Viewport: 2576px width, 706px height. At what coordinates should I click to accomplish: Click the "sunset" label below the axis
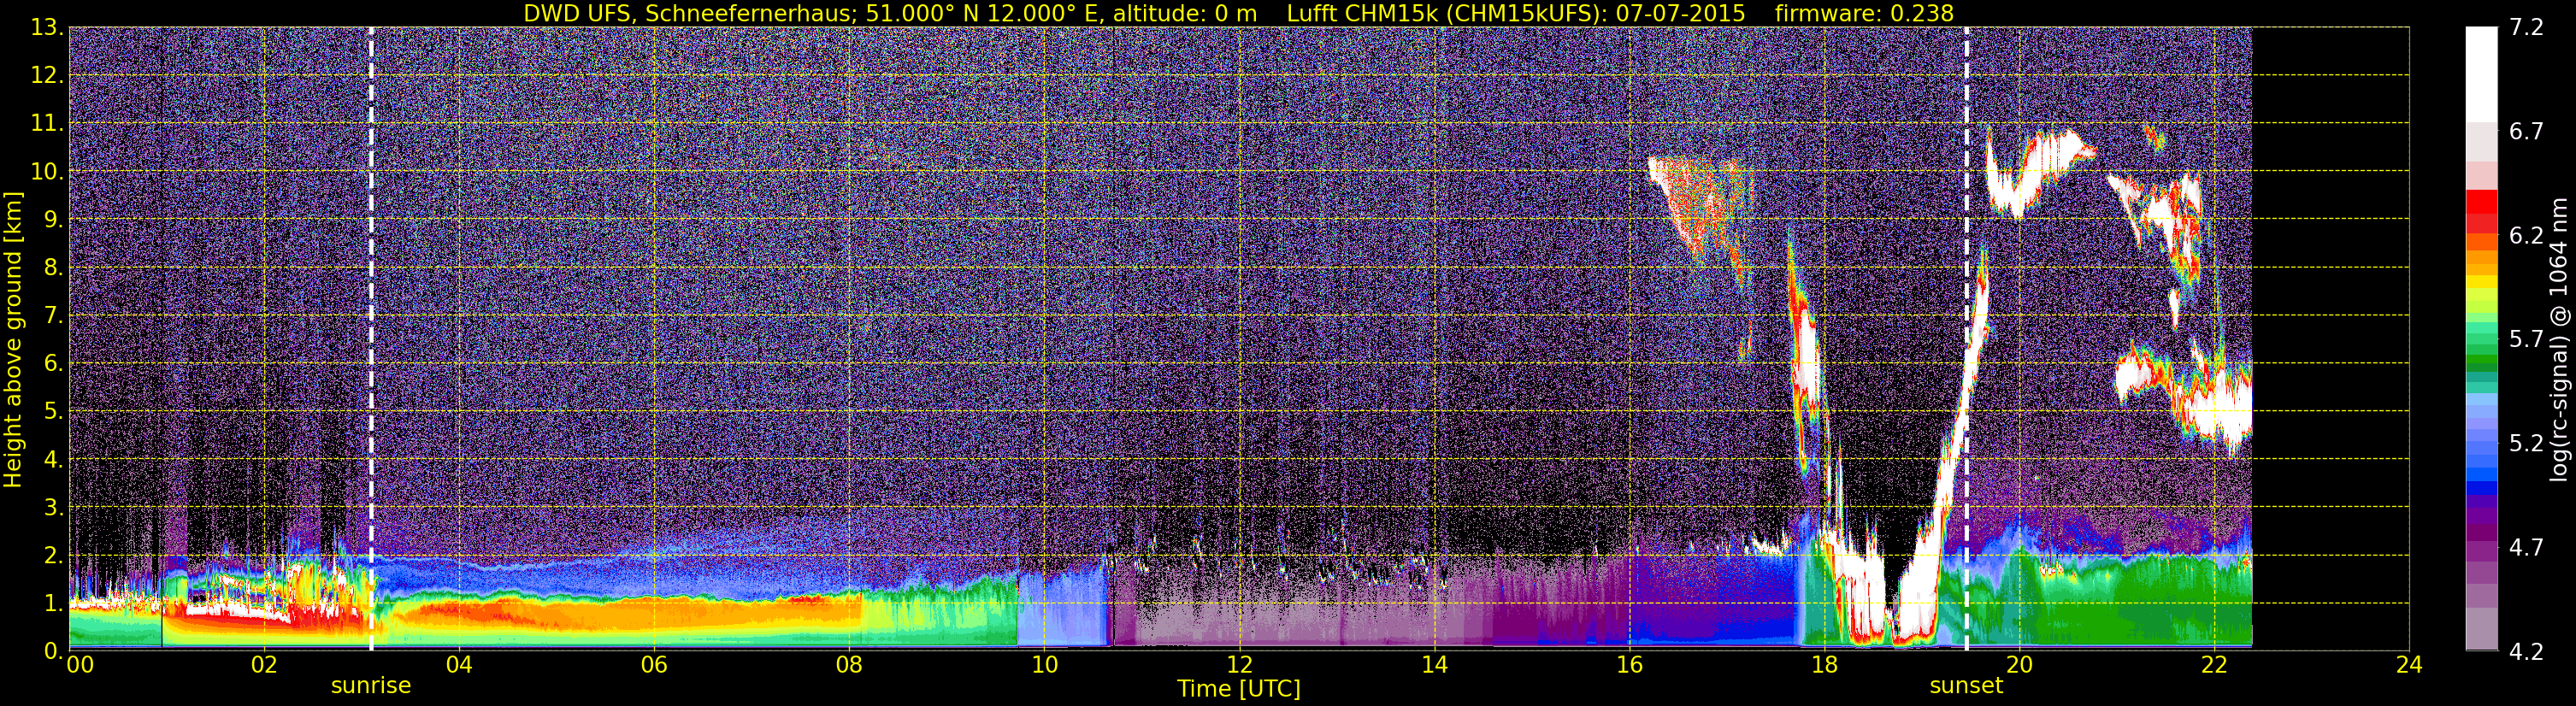tap(1966, 686)
